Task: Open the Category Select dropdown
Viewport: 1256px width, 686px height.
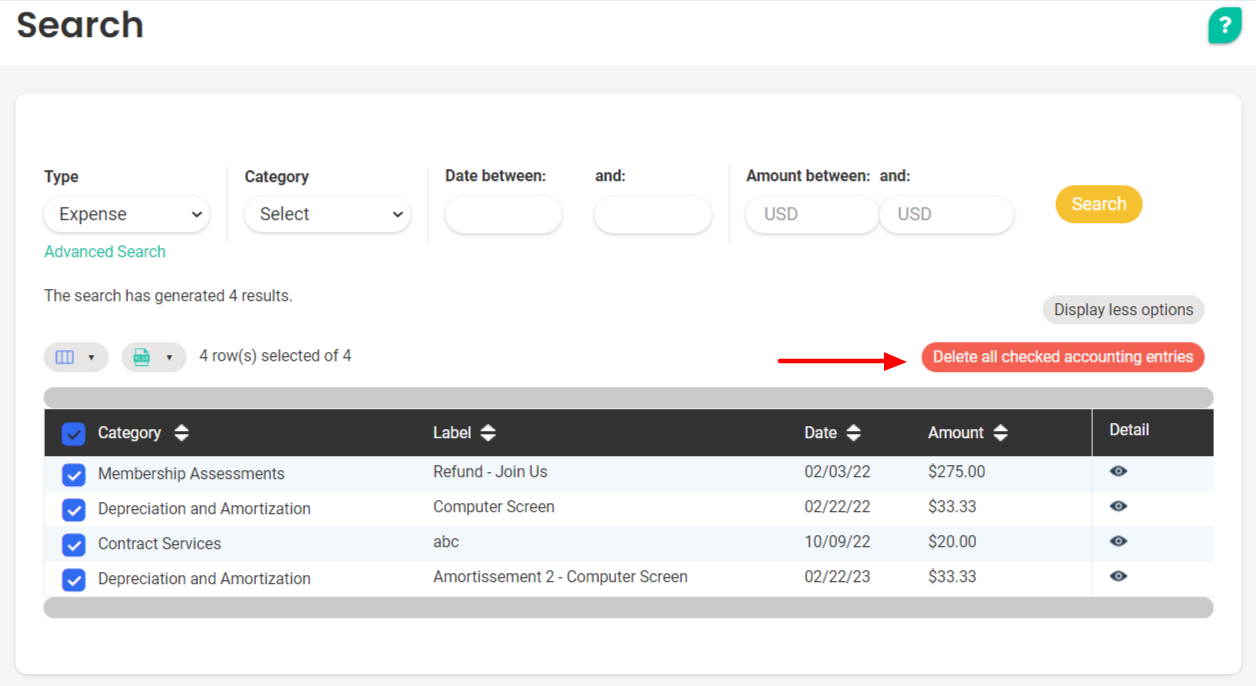Action: tap(328, 214)
